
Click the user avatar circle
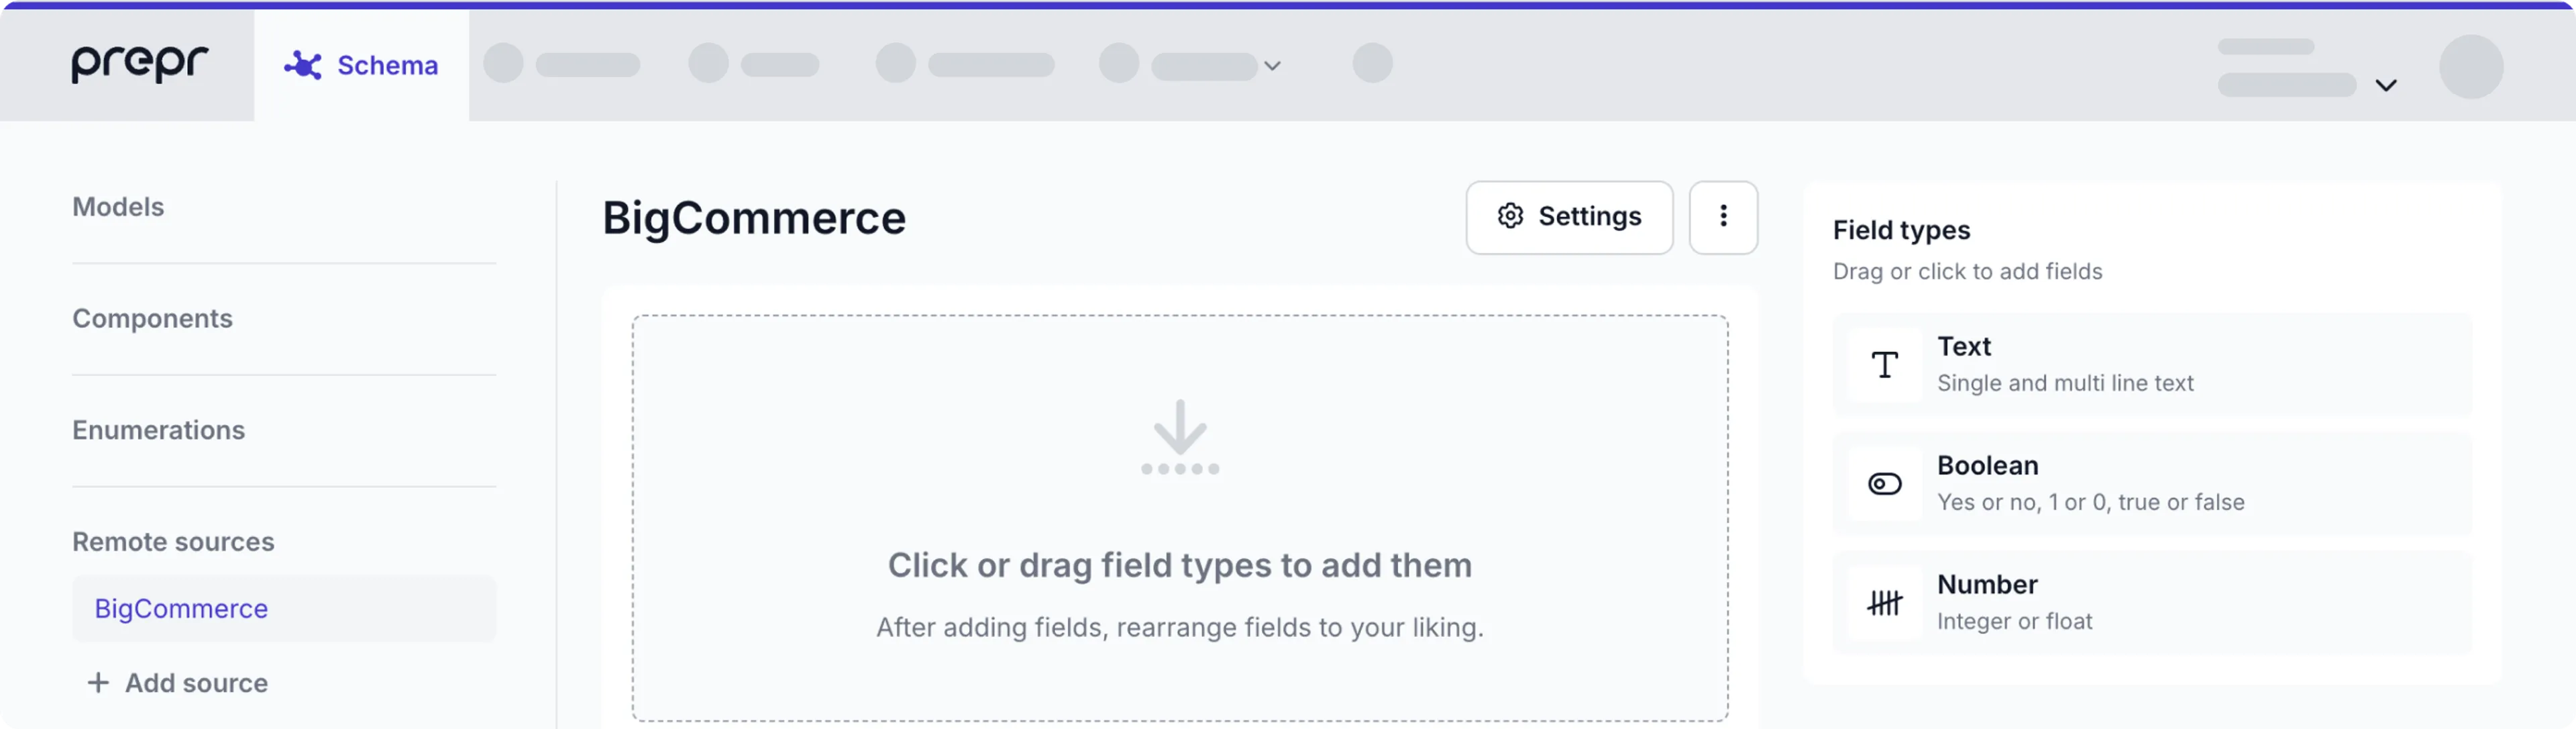pos(2470,66)
